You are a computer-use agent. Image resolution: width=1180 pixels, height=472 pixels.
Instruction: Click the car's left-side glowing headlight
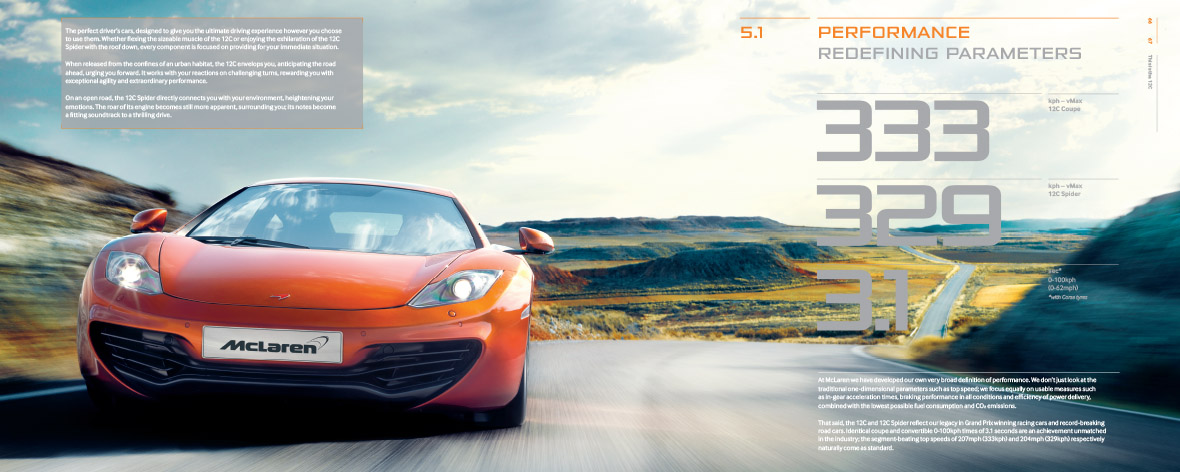click(131, 270)
